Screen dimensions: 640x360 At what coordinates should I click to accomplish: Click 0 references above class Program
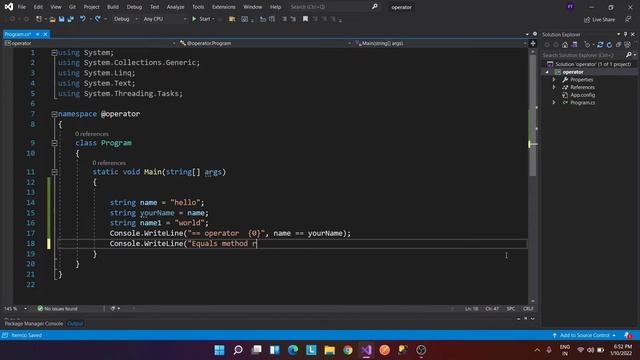point(92,134)
